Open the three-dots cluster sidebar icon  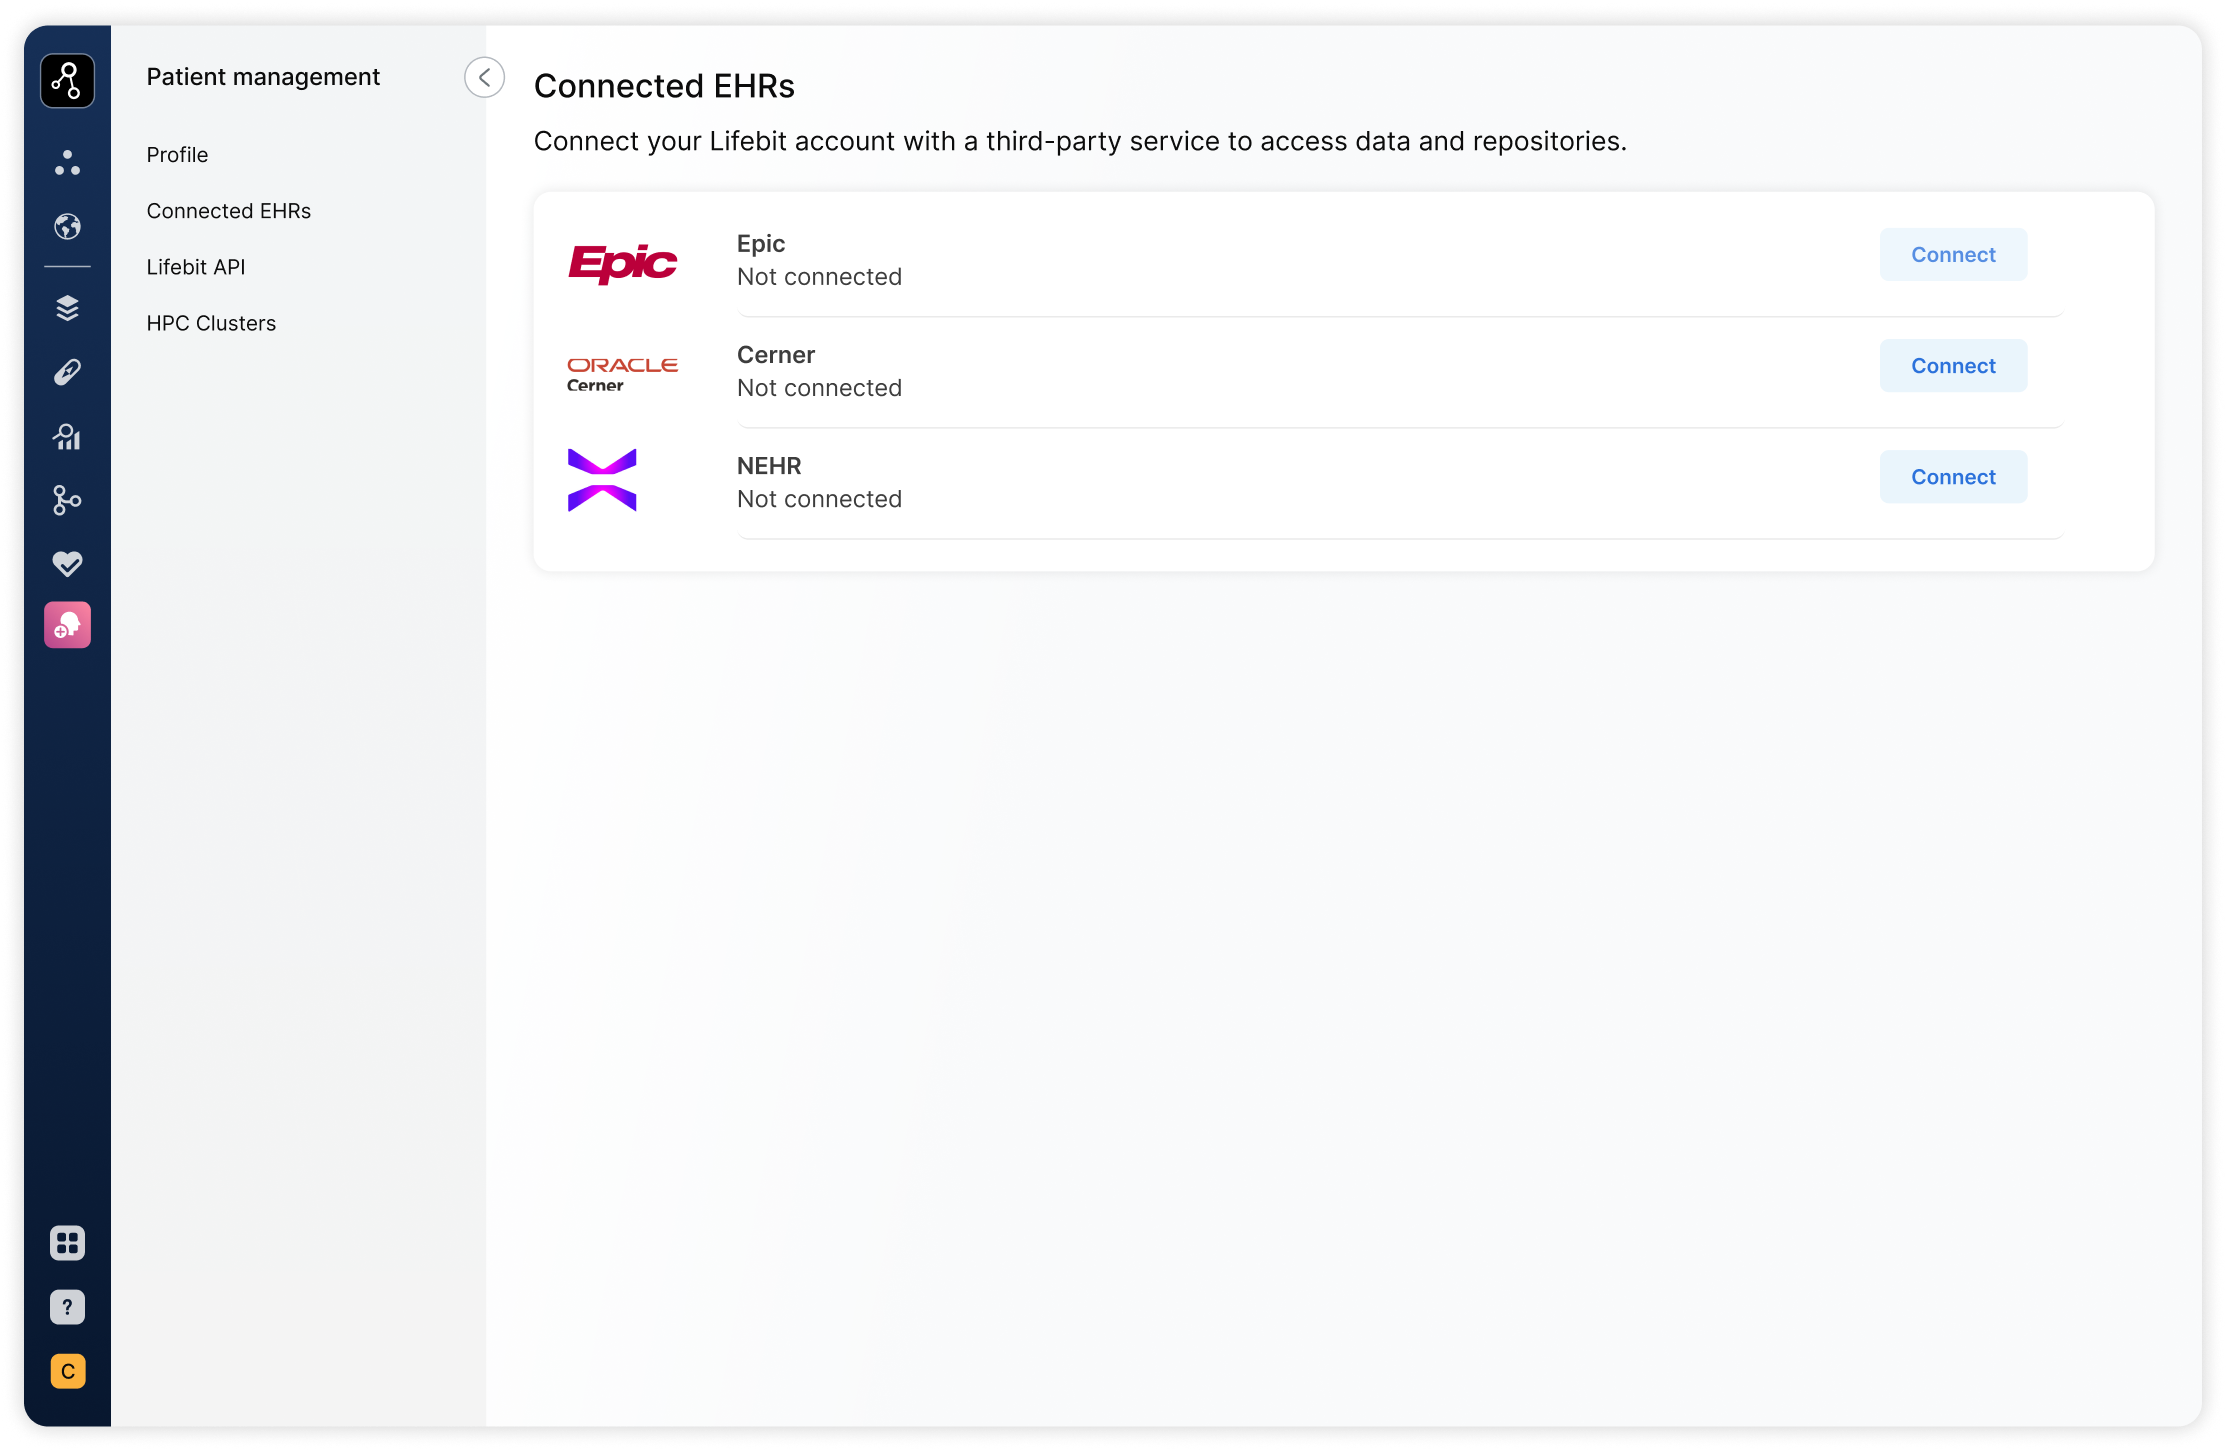tap(67, 163)
